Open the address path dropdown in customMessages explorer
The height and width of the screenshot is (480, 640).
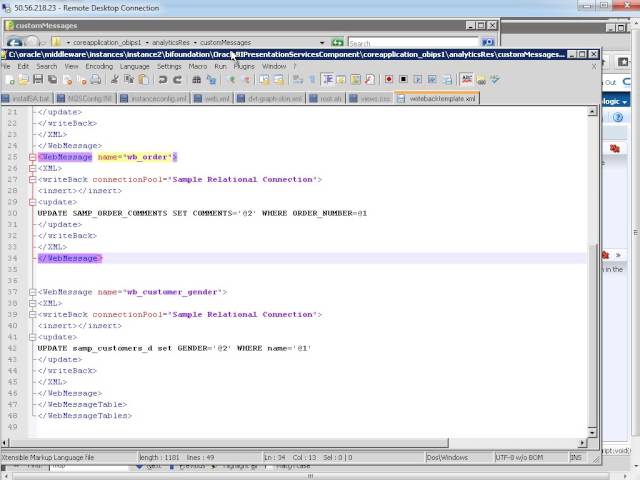[322, 42]
